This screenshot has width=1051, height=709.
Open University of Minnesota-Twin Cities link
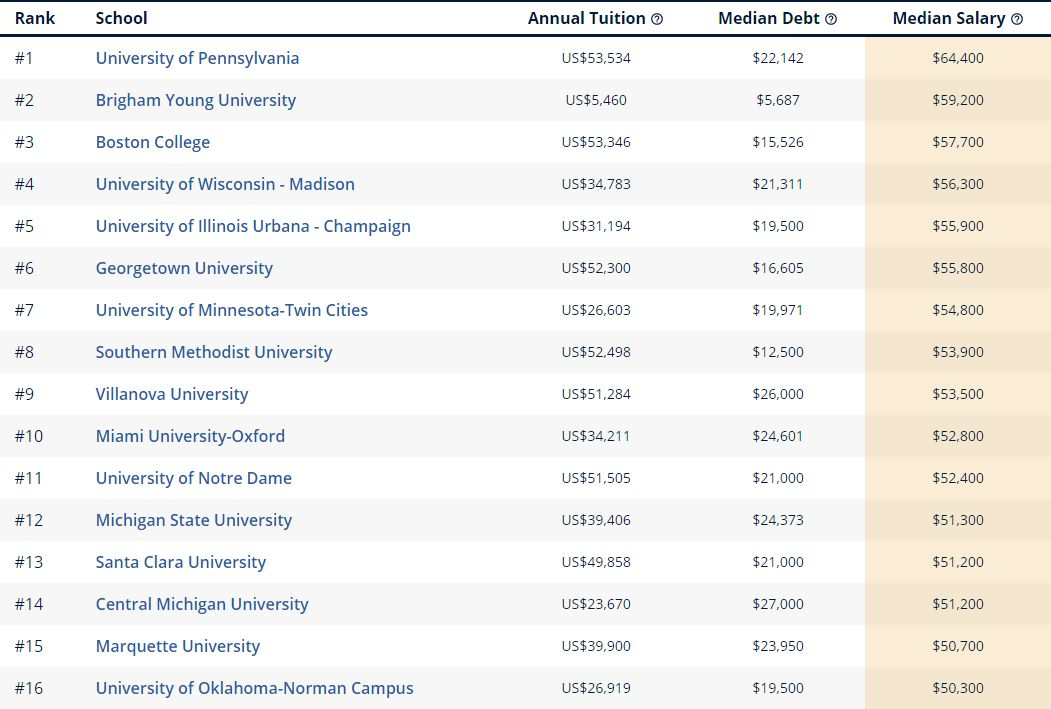point(232,310)
